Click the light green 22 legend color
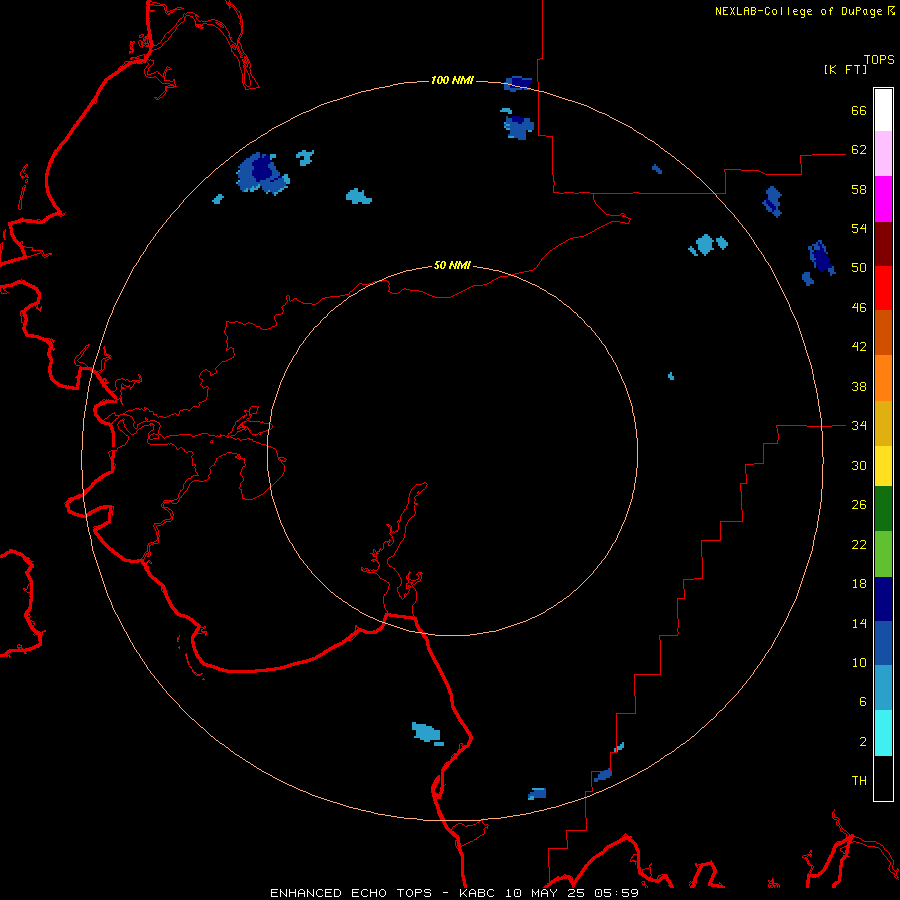900x900 pixels. pyautogui.click(x=883, y=554)
